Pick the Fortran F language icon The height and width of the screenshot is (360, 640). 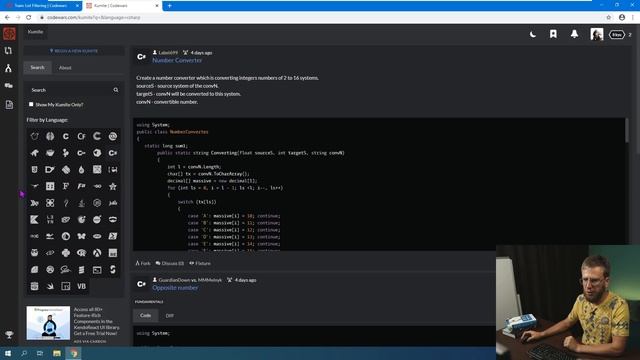[x=66, y=186]
